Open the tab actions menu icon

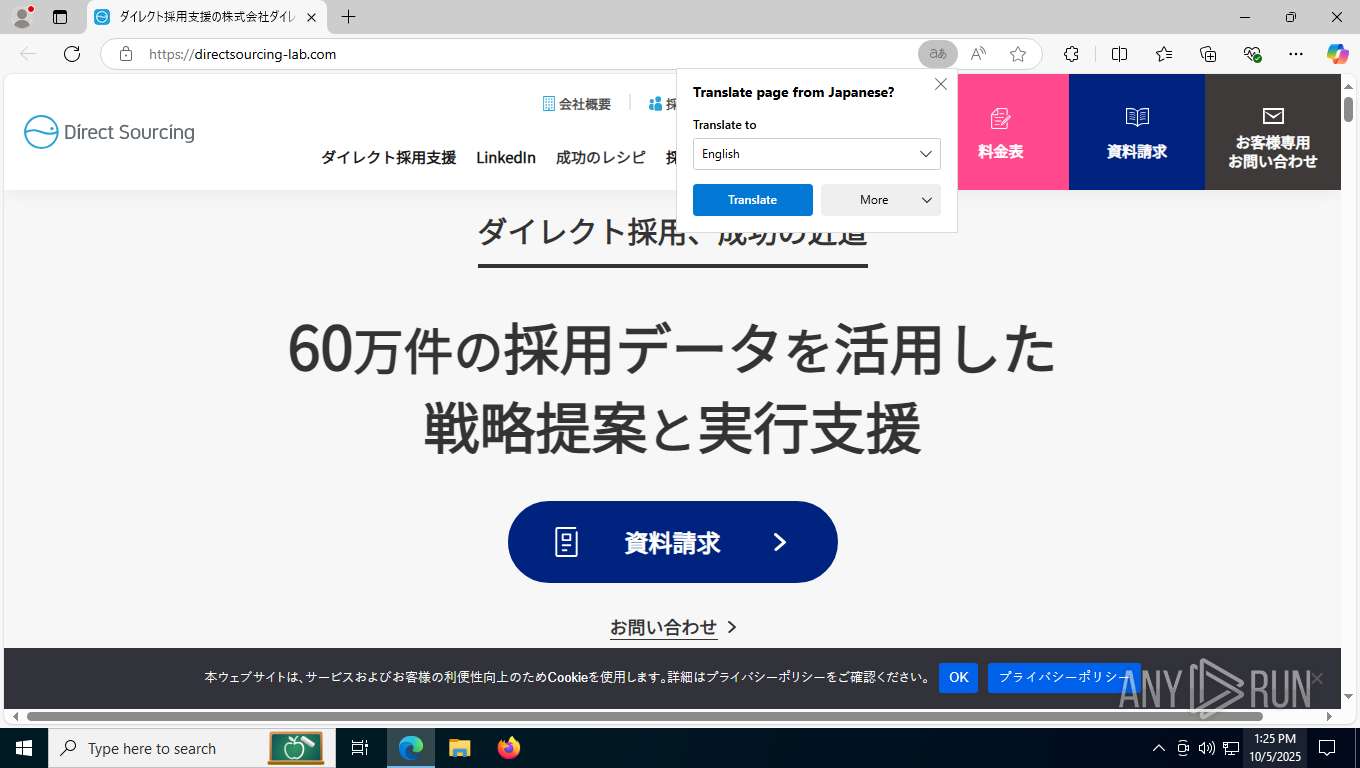(60, 17)
